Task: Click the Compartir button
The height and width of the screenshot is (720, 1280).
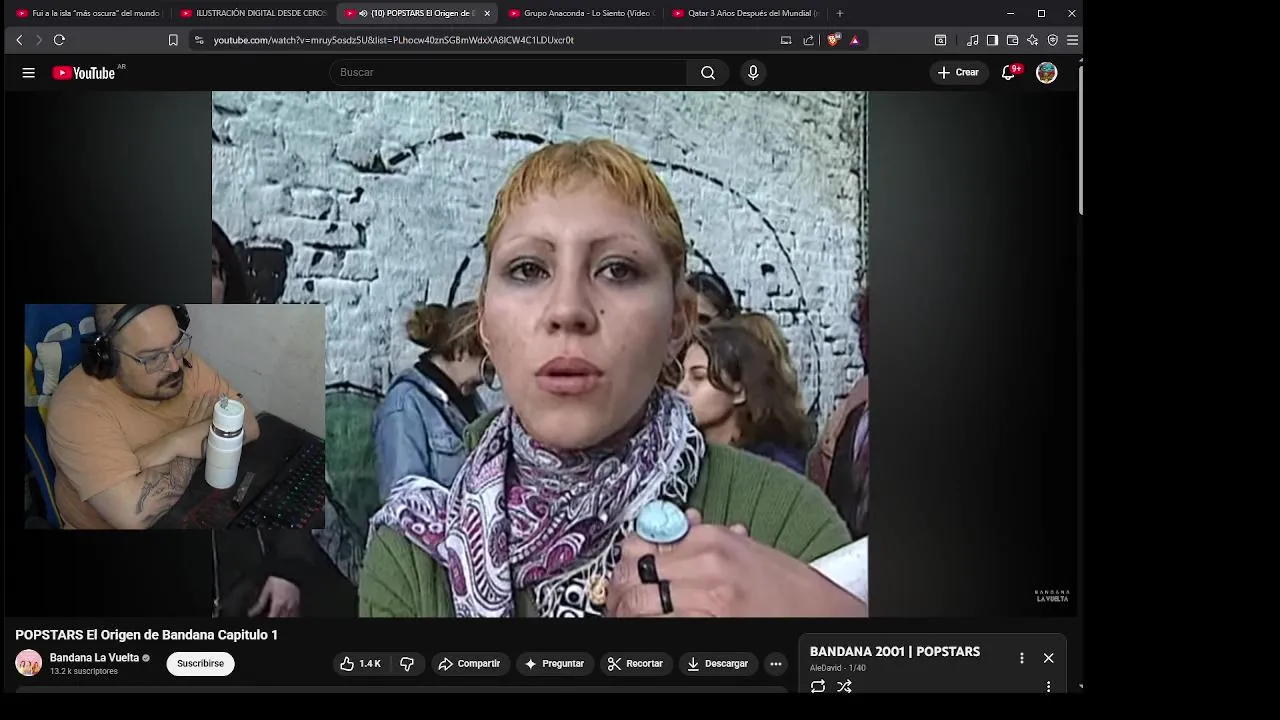Action: pyautogui.click(x=470, y=664)
